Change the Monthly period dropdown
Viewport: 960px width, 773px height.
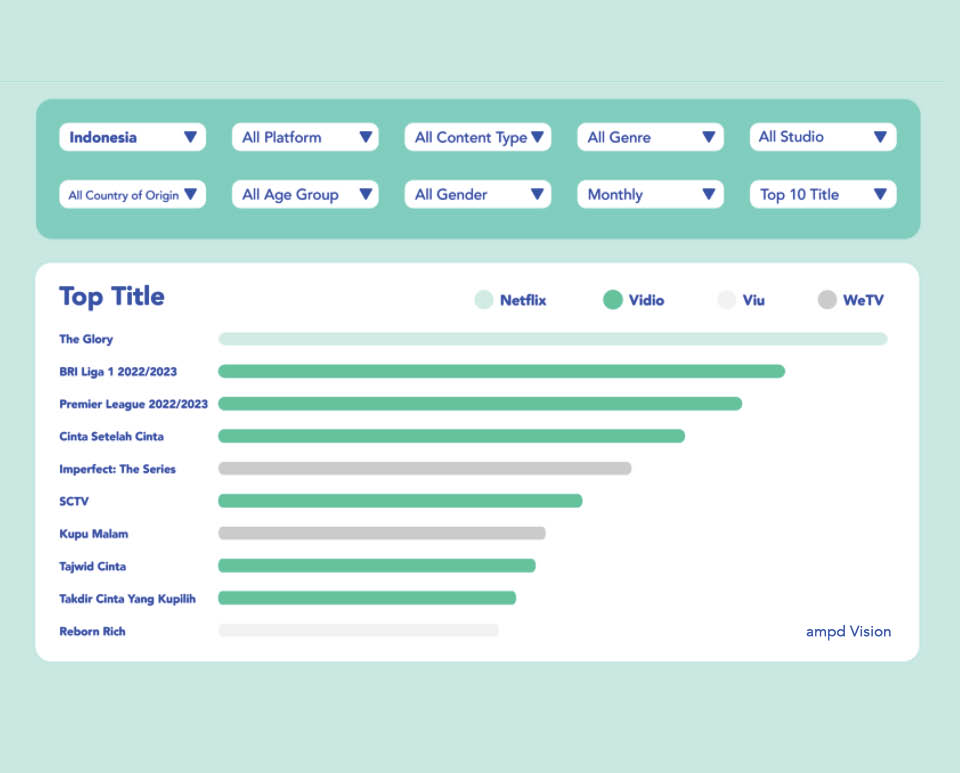tap(650, 195)
